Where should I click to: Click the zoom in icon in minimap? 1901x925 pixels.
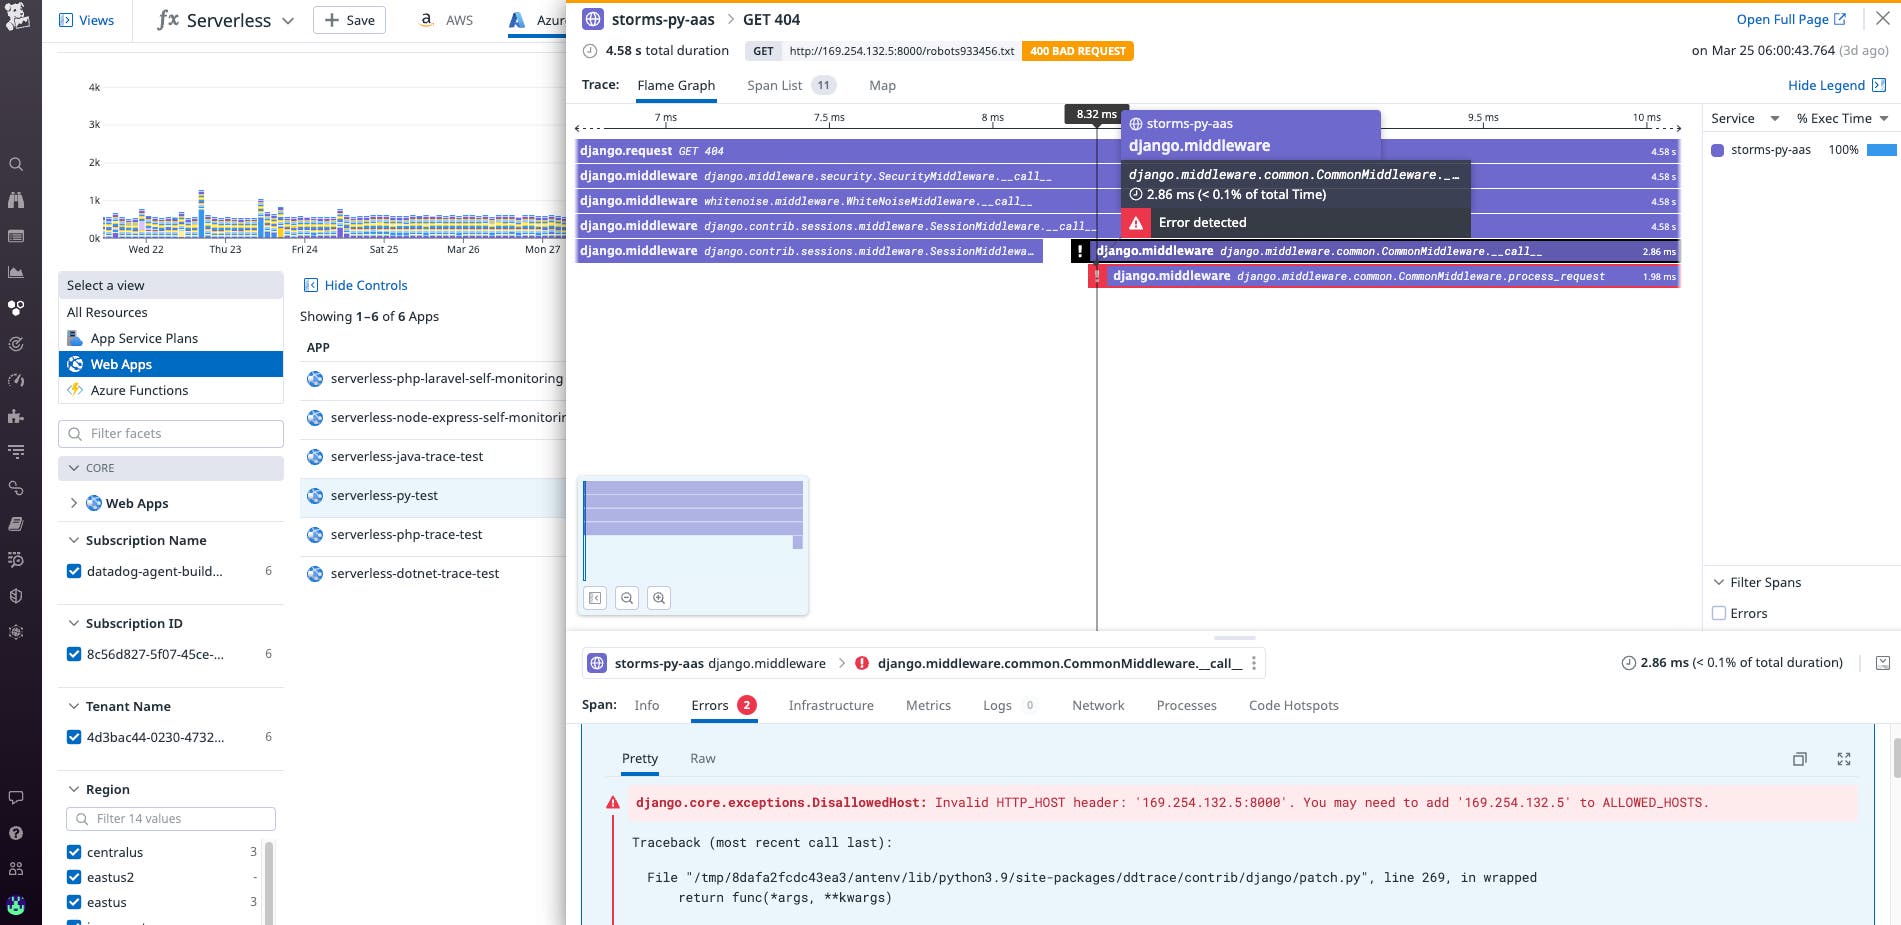click(659, 598)
